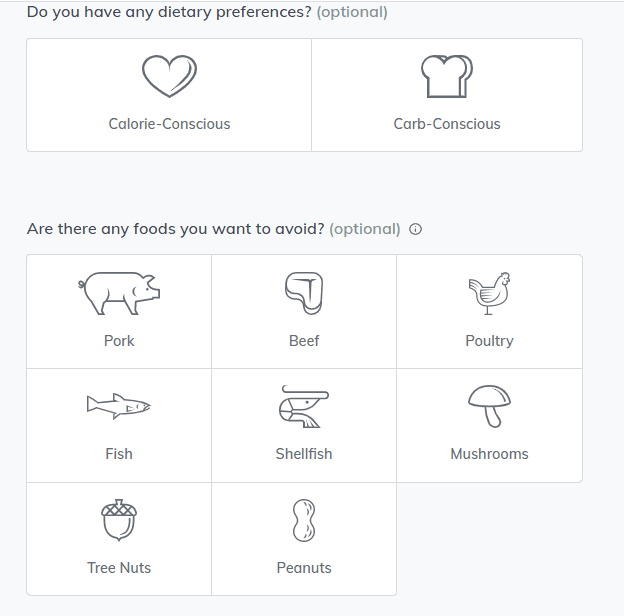Select the Pork text label to avoid

(119, 341)
